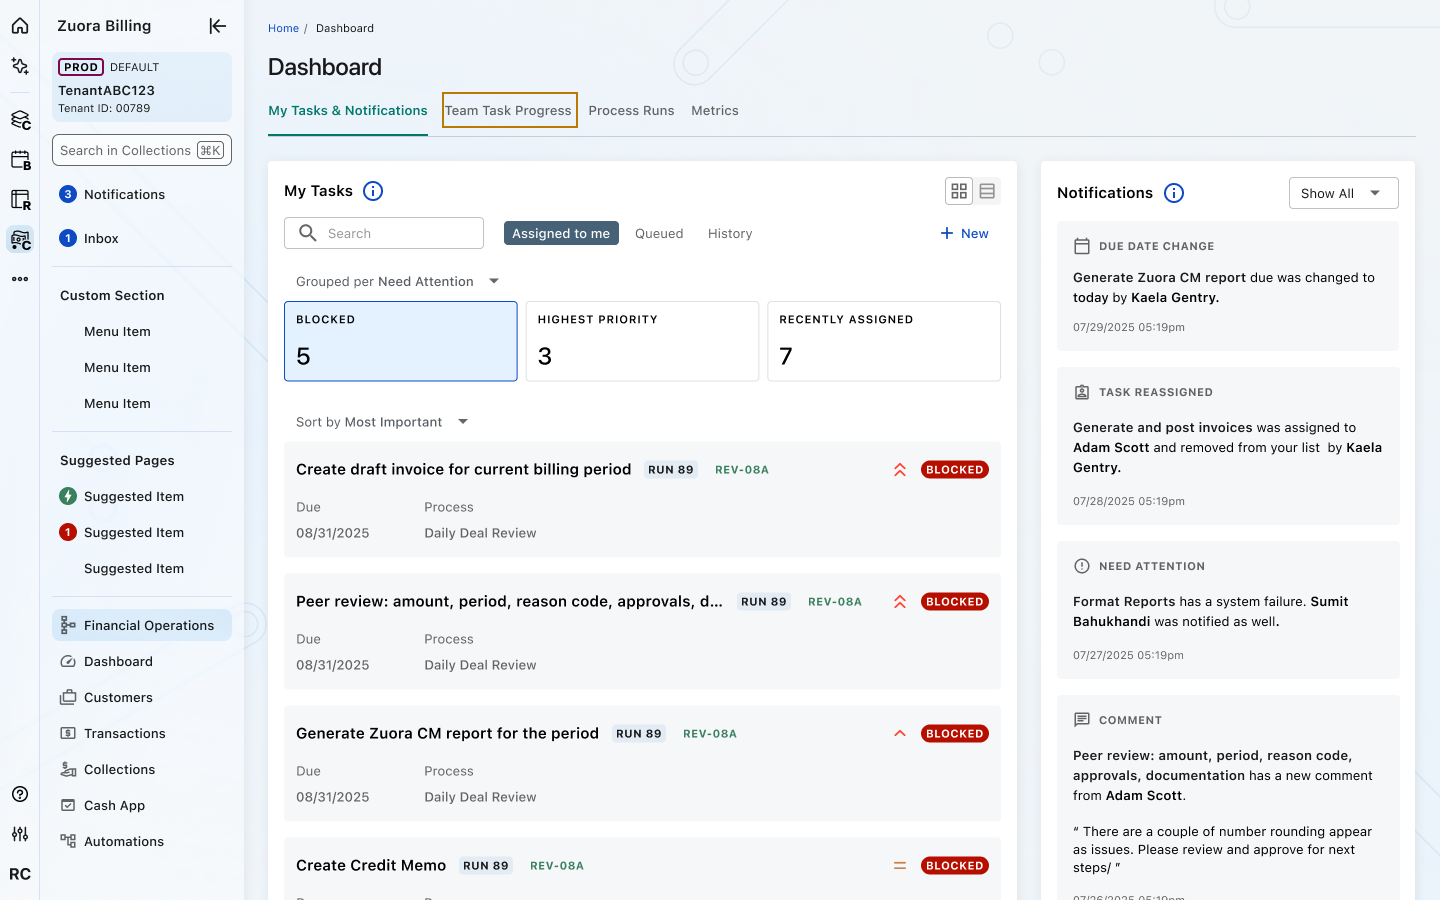Switch to Process Runs tab

[631, 111]
